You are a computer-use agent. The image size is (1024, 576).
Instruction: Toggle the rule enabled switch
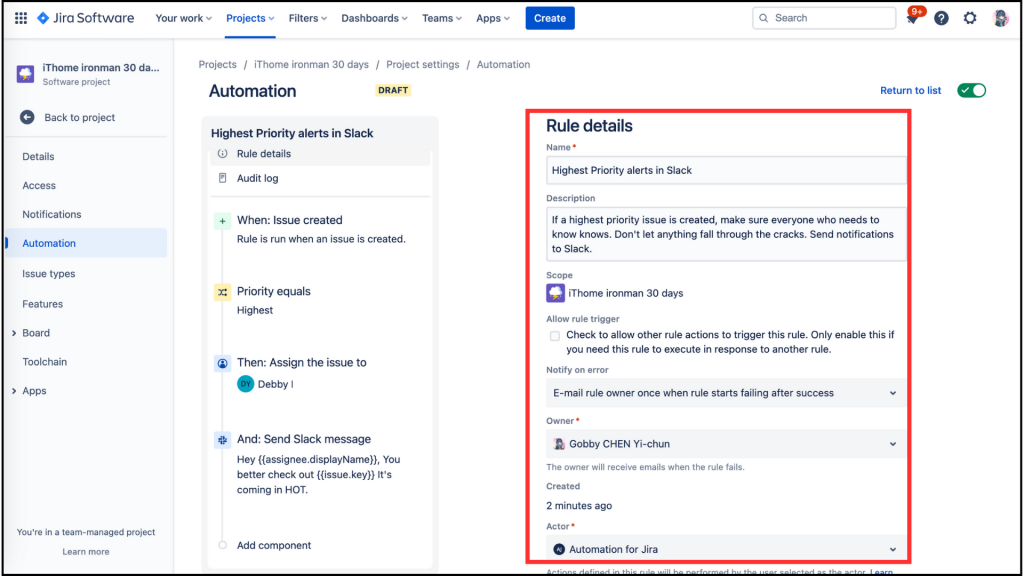[x=972, y=91]
